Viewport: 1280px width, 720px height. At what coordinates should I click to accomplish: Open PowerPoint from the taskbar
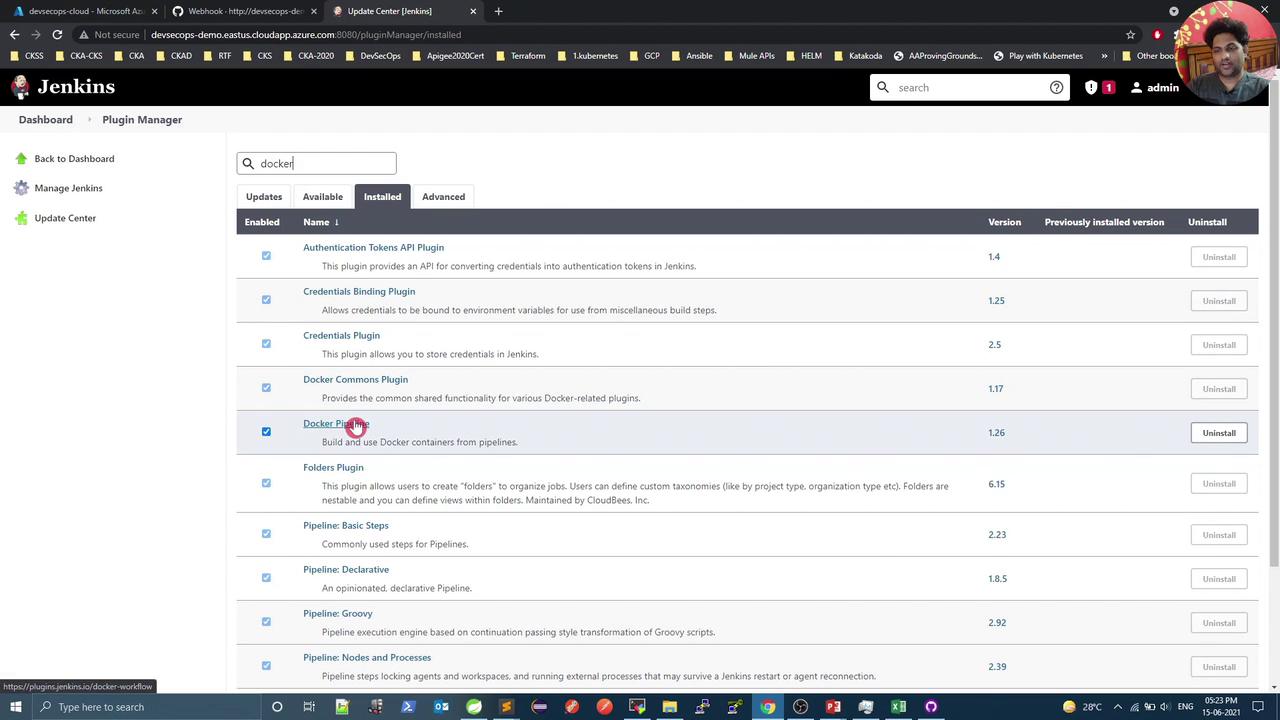point(833,707)
